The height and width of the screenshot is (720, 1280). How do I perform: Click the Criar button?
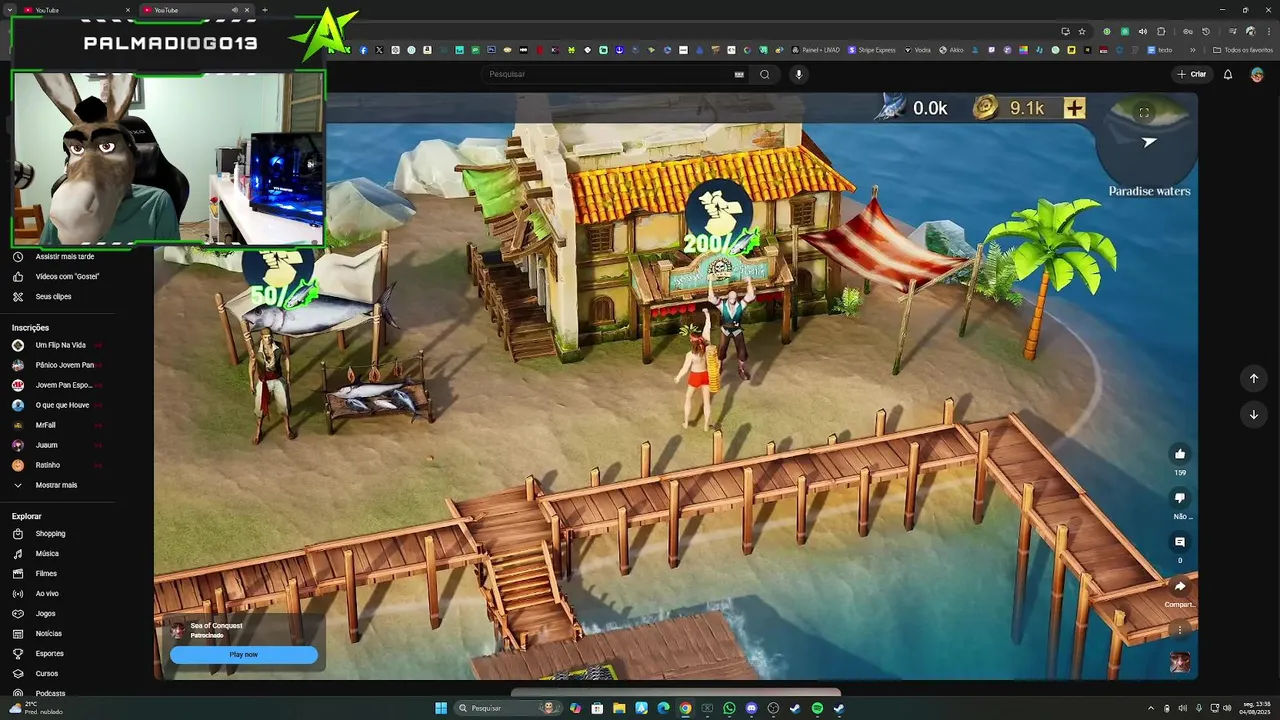coord(1191,74)
